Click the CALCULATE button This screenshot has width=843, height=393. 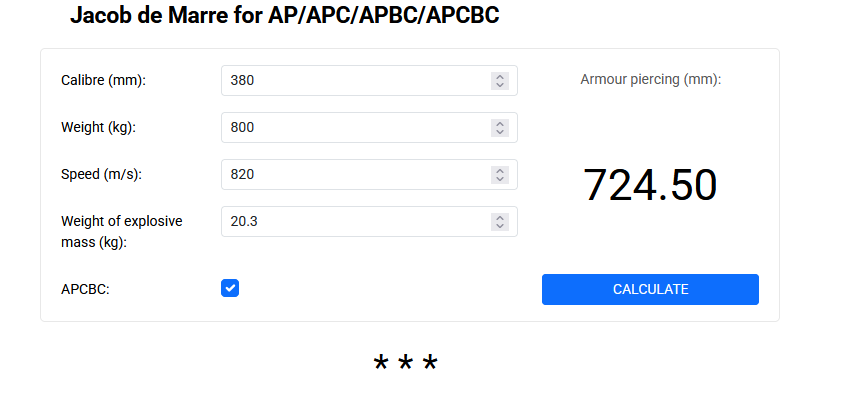(x=650, y=289)
